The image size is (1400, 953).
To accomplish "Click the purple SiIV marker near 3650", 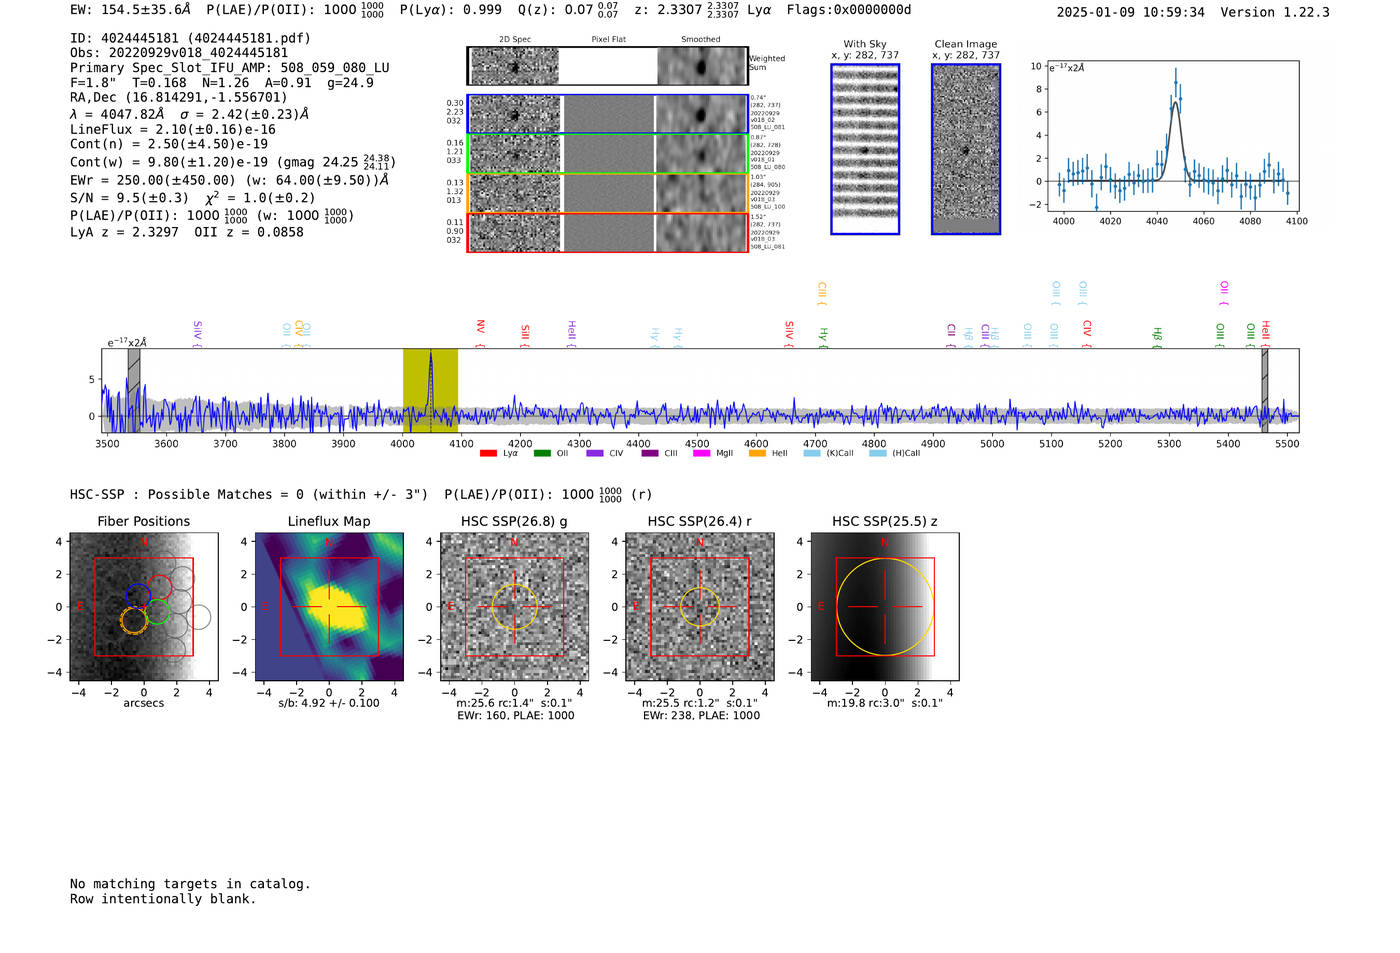I will [x=197, y=333].
